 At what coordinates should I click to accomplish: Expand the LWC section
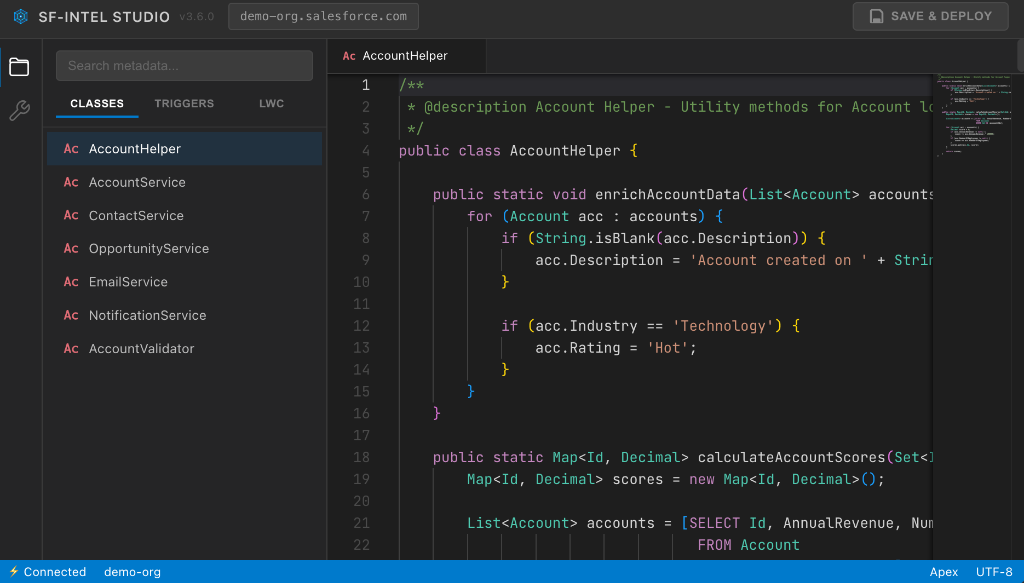tap(271, 103)
